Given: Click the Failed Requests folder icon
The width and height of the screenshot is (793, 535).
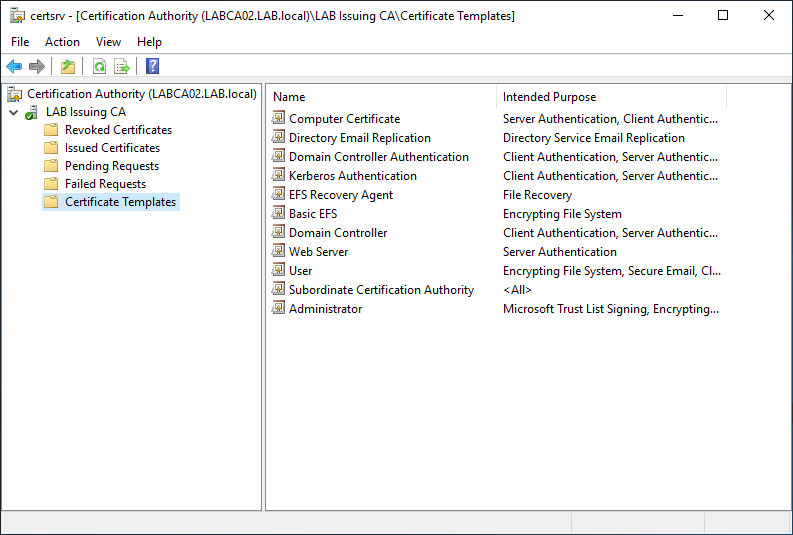Looking at the screenshot, I should coord(51,184).
